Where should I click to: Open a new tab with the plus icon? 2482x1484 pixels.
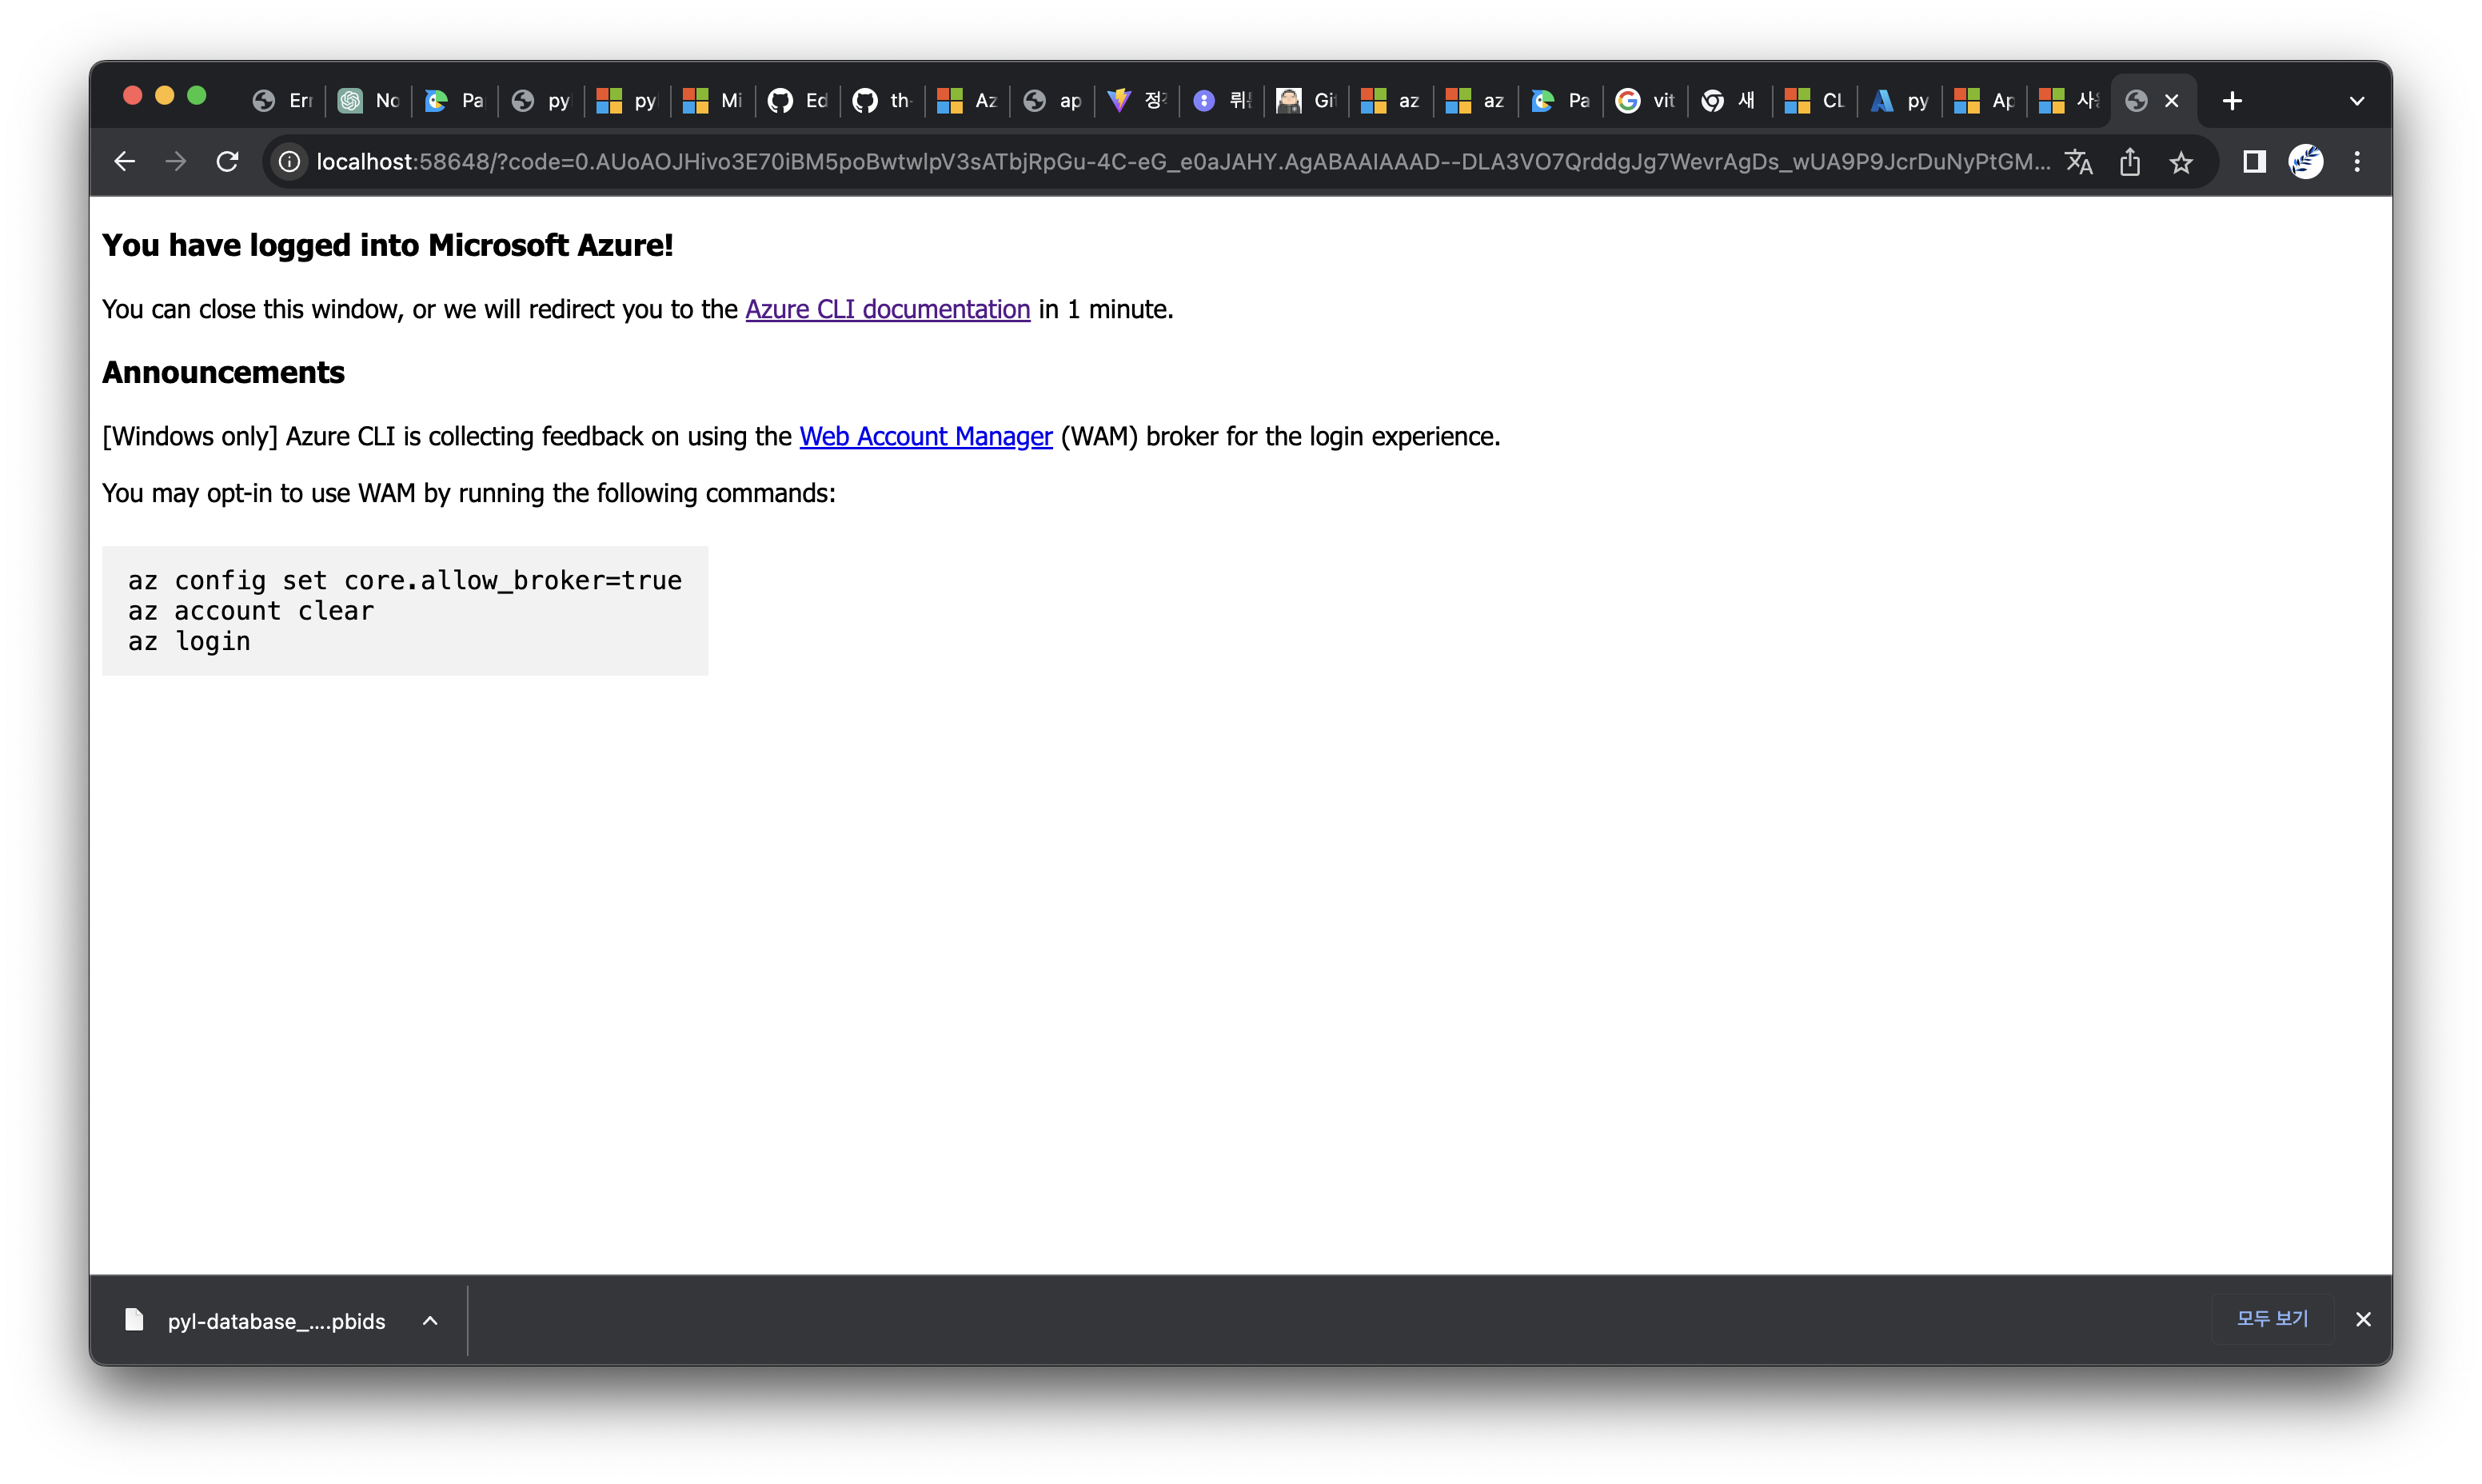coord(2232,100)
